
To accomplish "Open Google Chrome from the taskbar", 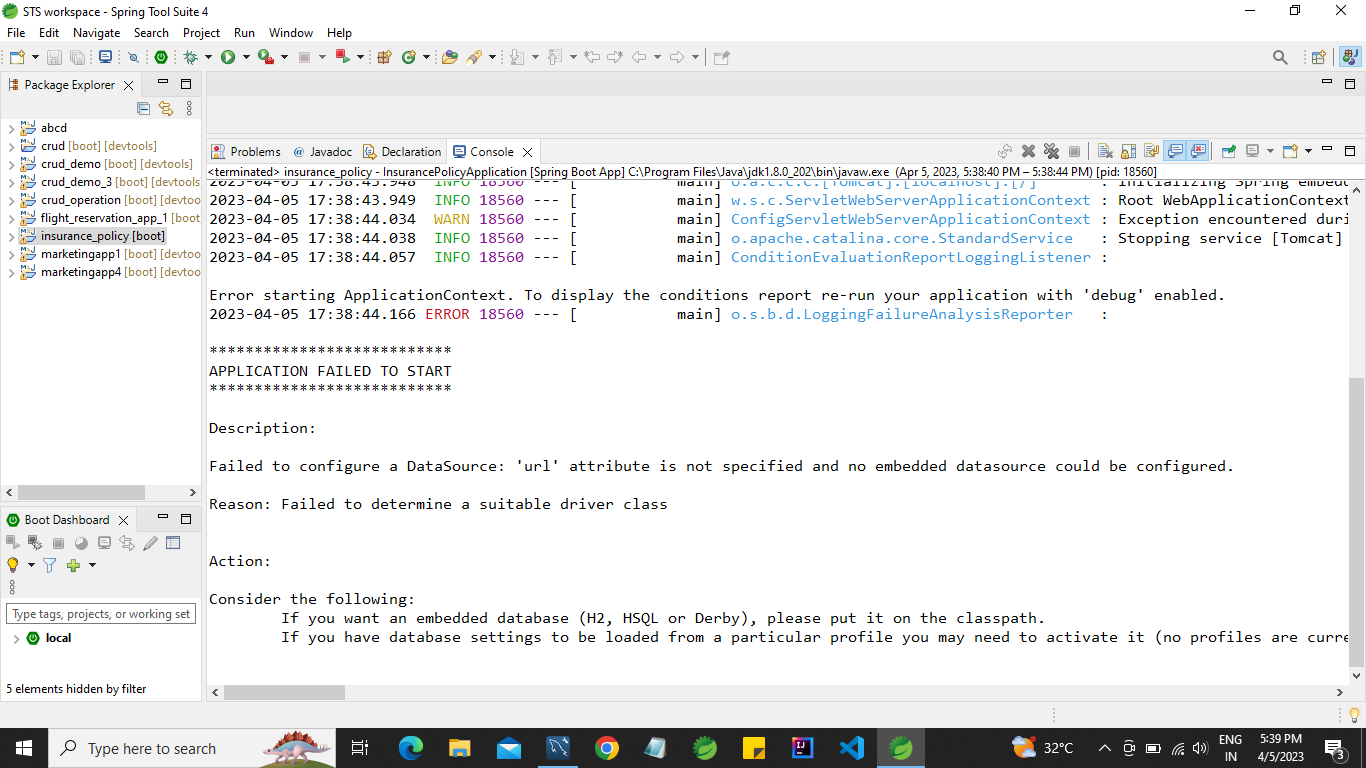I will (x=606, y=748).
